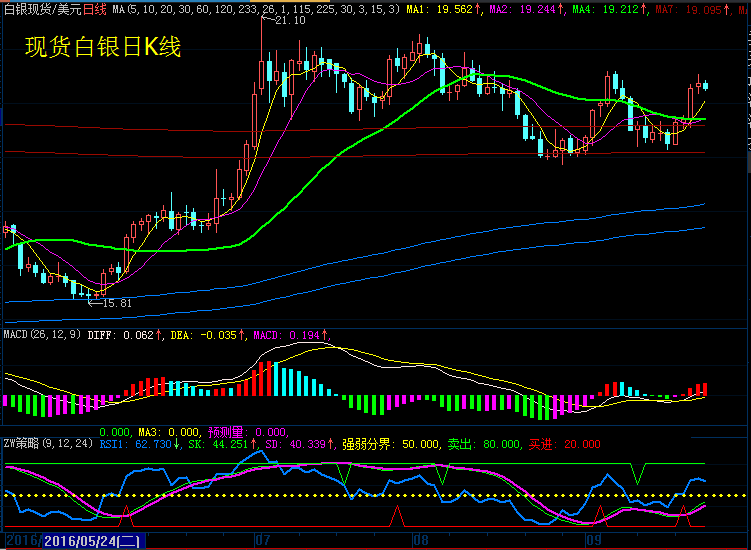
Task: Click the 15.81 low price marker
Action: [x=116, y=302]
